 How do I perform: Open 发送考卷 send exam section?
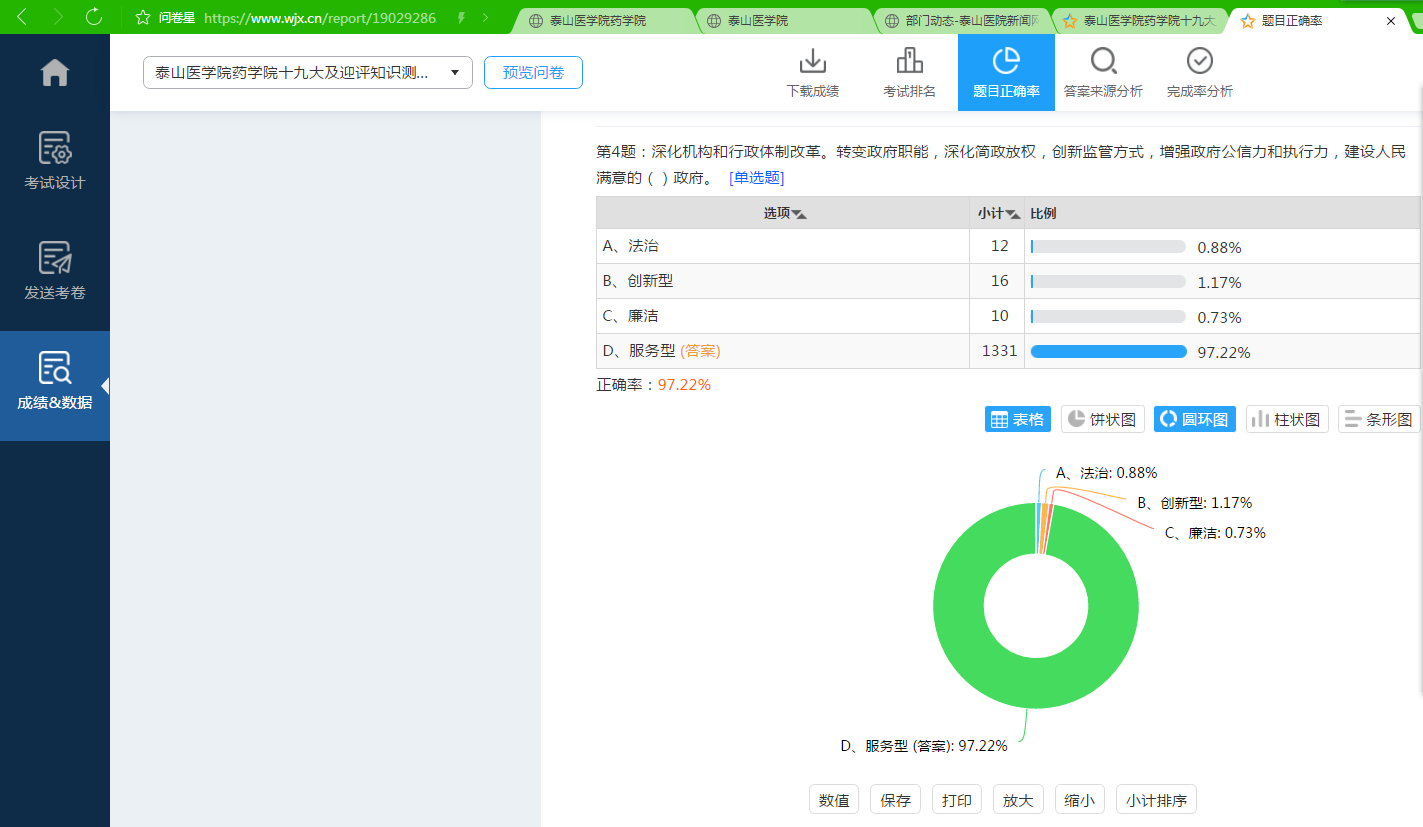coord(54,271)
